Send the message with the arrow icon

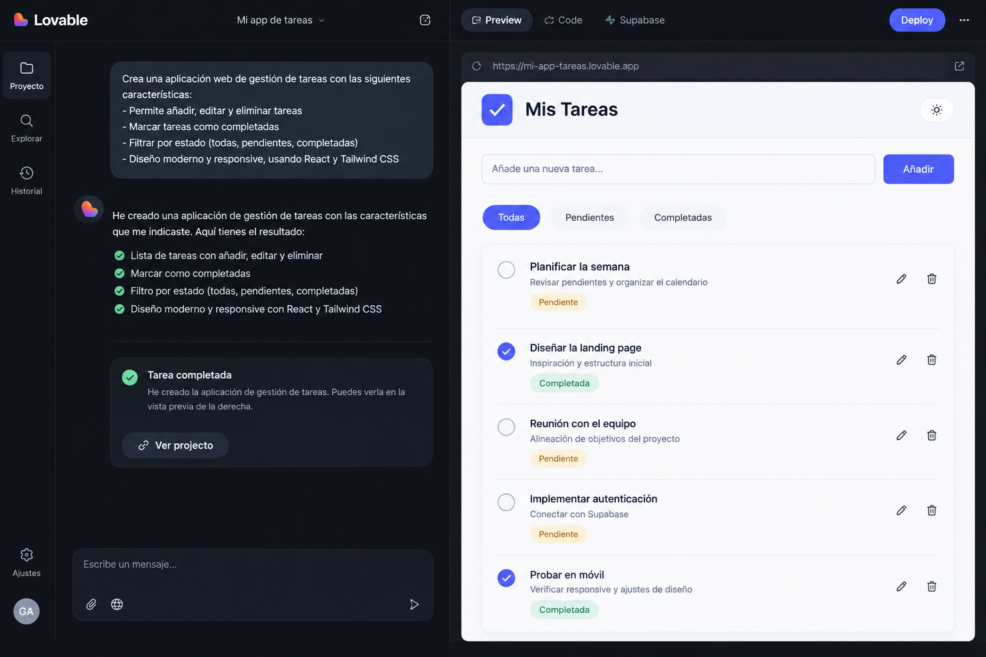tap(414, 604)
